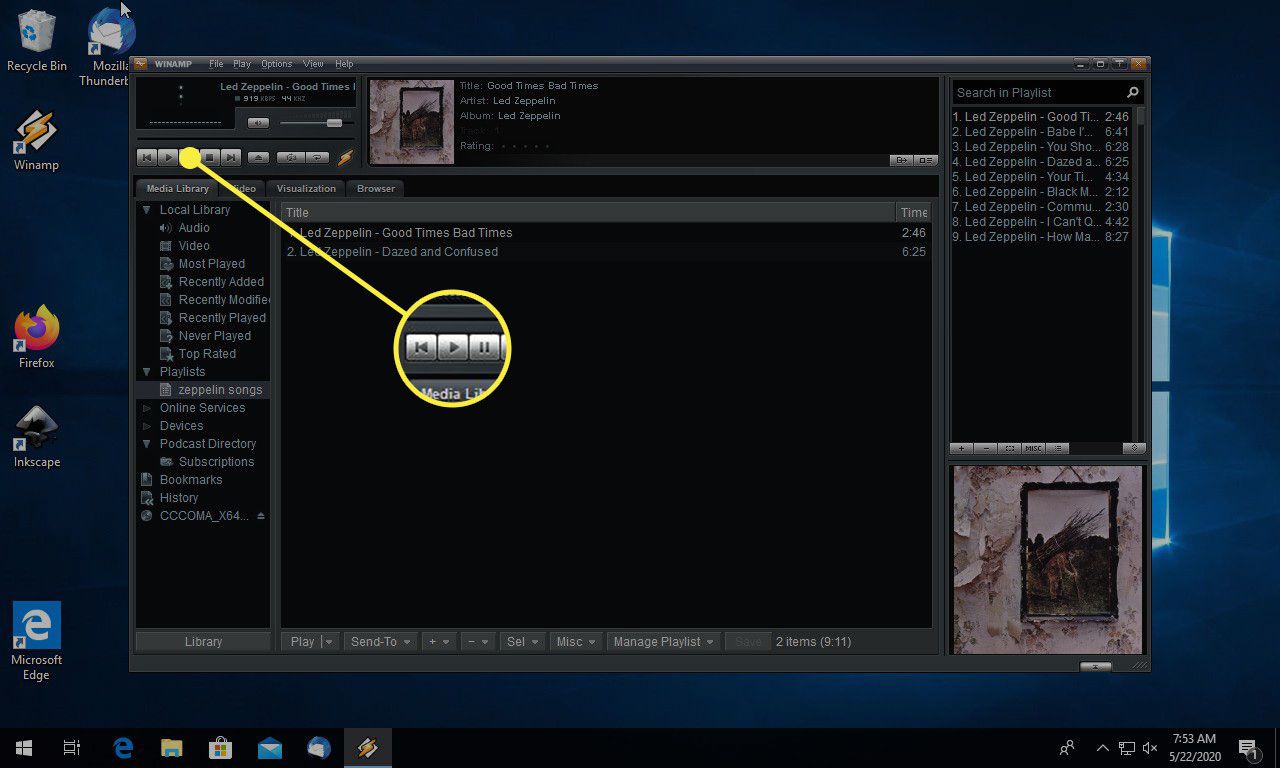Open the Sel dropdown
The width and height of the screenshot is (1280, 768).
point(523,642)
